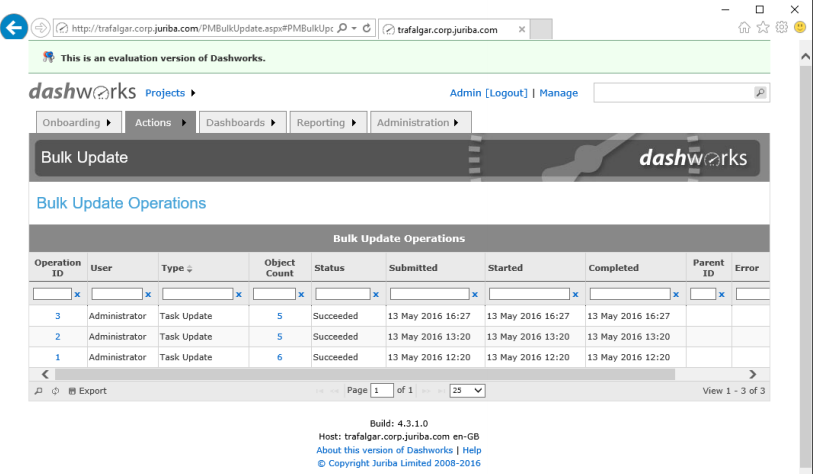Open the Dashboards tab menu
This screenshot has width=813, height=474.
(243, 122)
